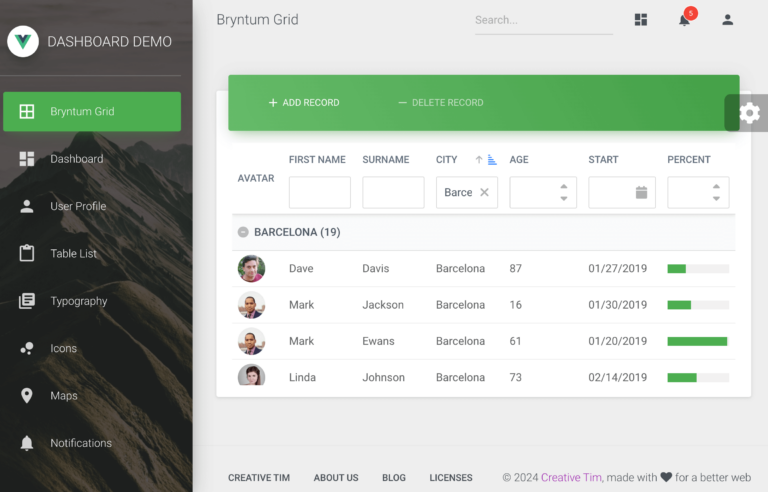Click Dave Davis avatar
The image size is (768, 492).
[x=251, y=269]
